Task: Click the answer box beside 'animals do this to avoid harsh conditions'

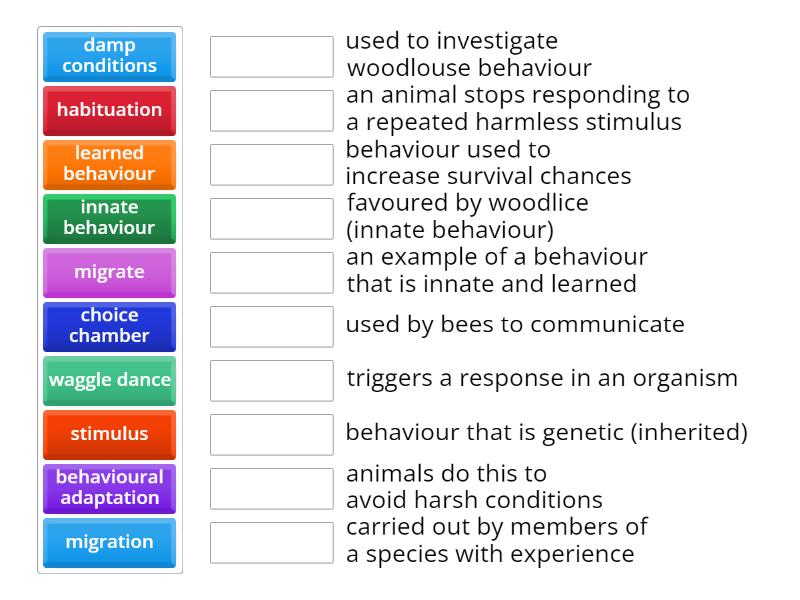Action: (271, 488)
